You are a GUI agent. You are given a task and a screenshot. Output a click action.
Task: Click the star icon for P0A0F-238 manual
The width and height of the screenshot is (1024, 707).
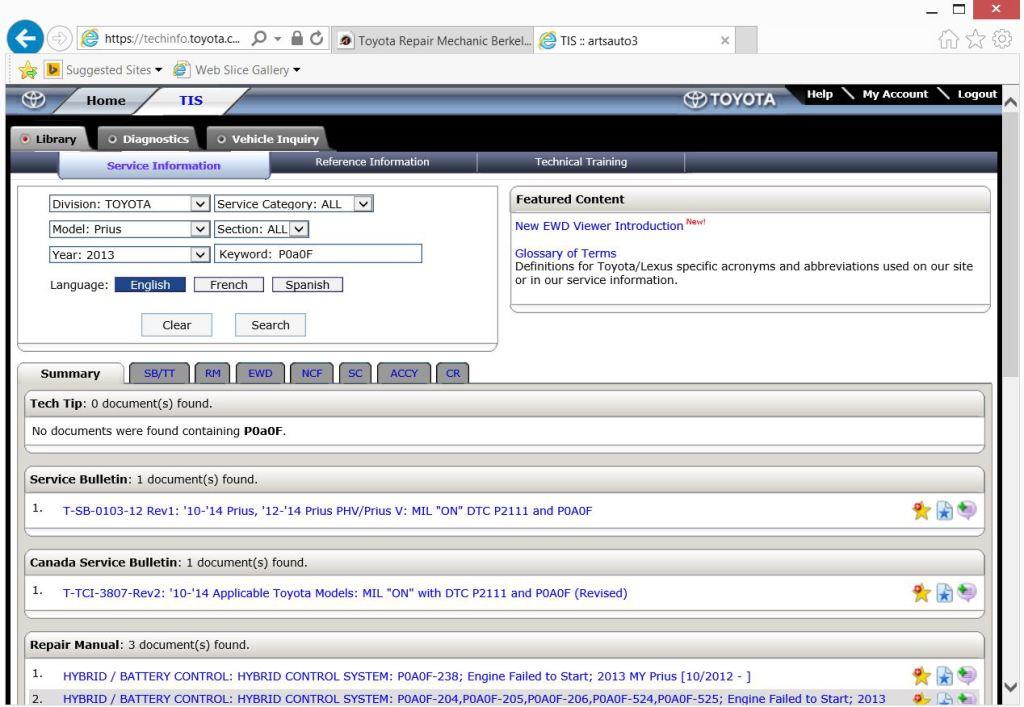[921, 676]
